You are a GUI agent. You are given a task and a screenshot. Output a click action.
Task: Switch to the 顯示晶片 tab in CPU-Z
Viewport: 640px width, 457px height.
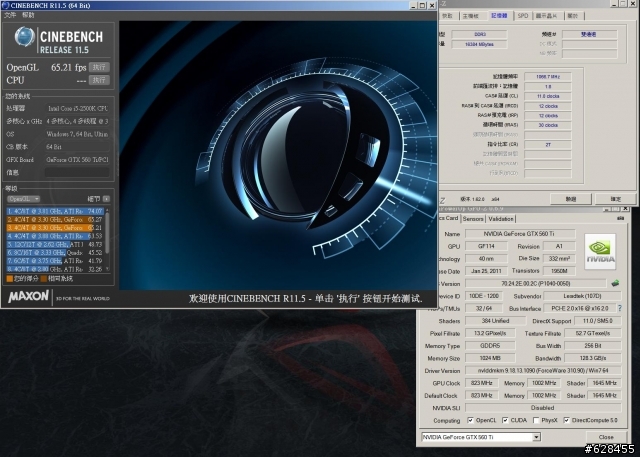pyautogui.click(x=547, y=16)
